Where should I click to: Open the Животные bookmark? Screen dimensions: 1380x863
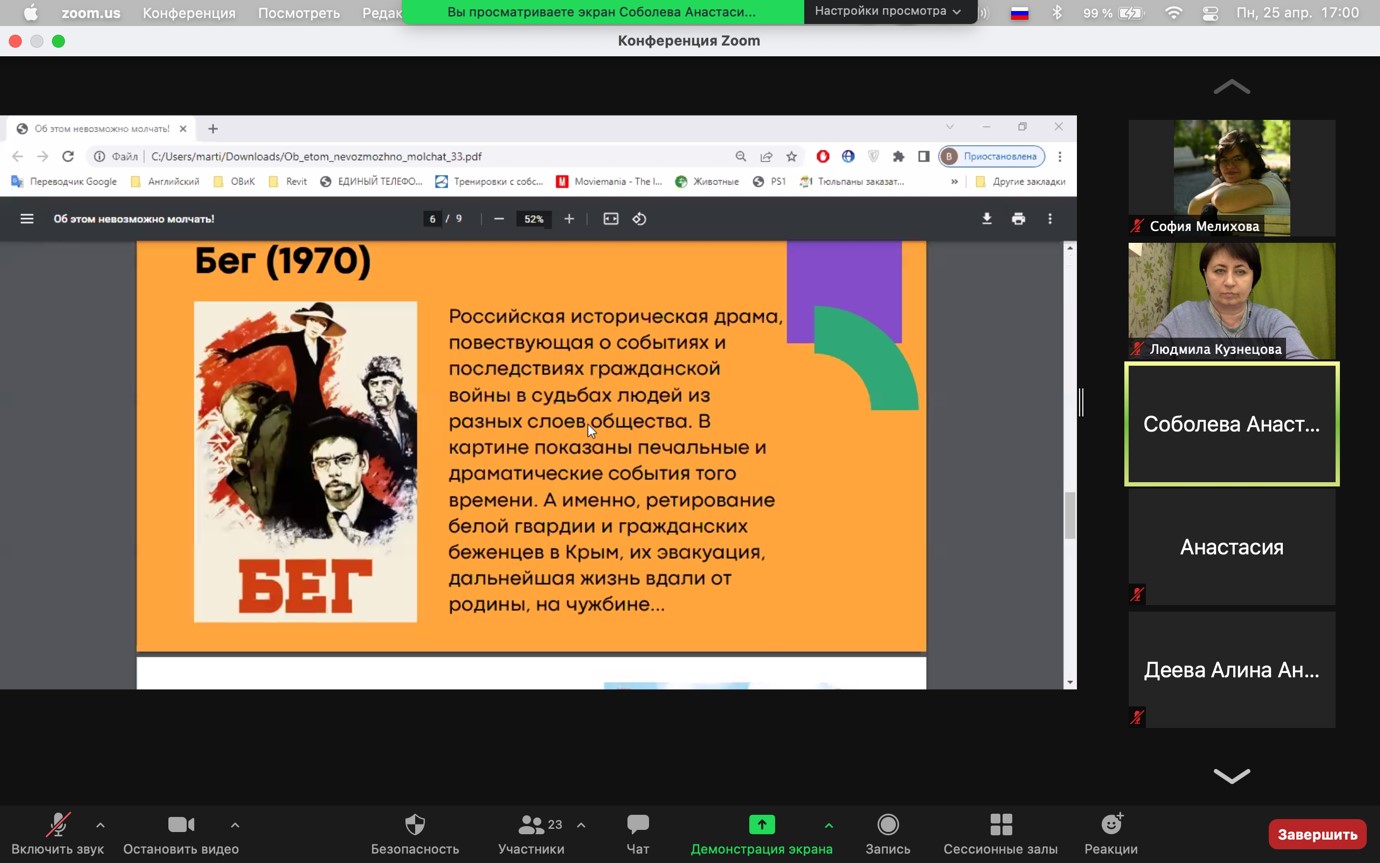(x=707, y=182)
